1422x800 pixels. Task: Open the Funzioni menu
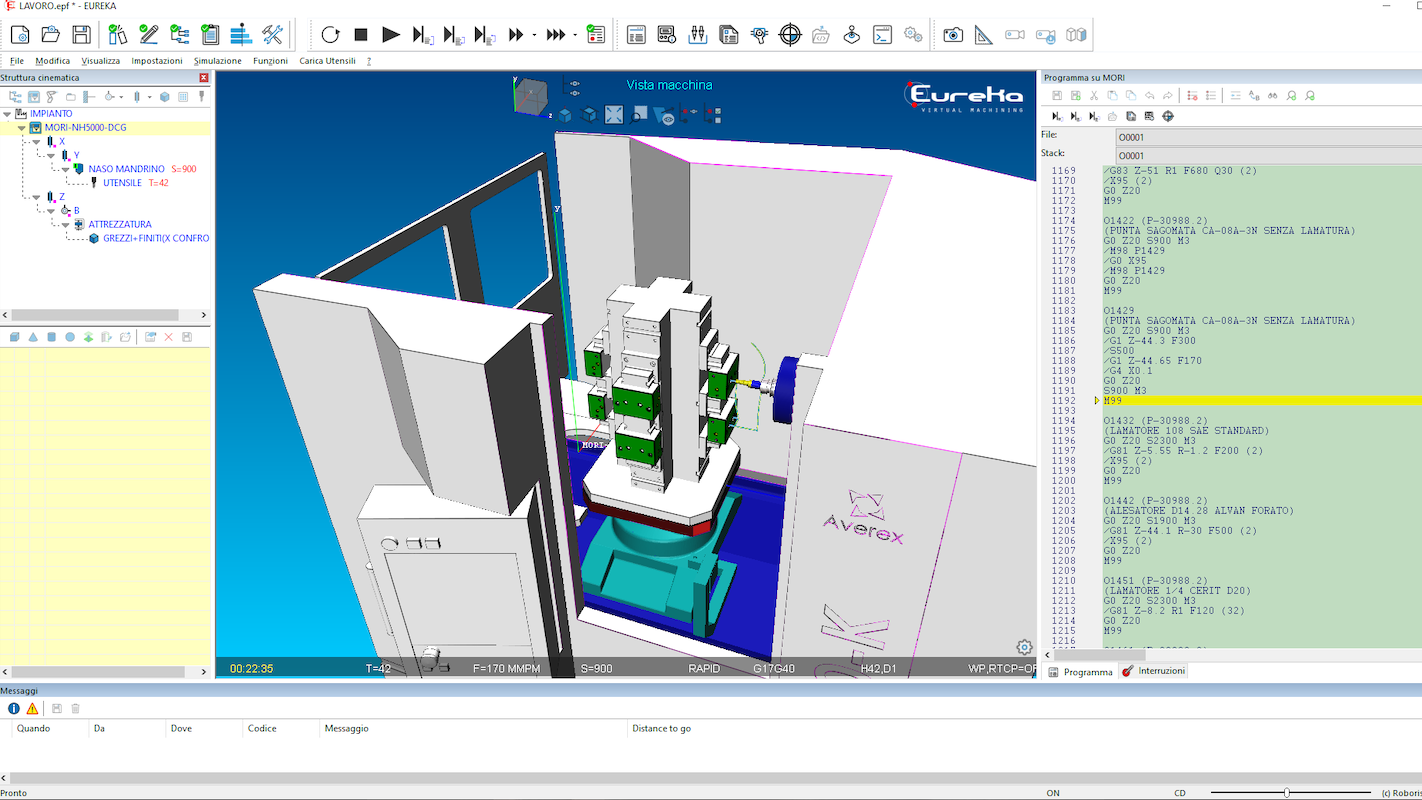point(270,61)
